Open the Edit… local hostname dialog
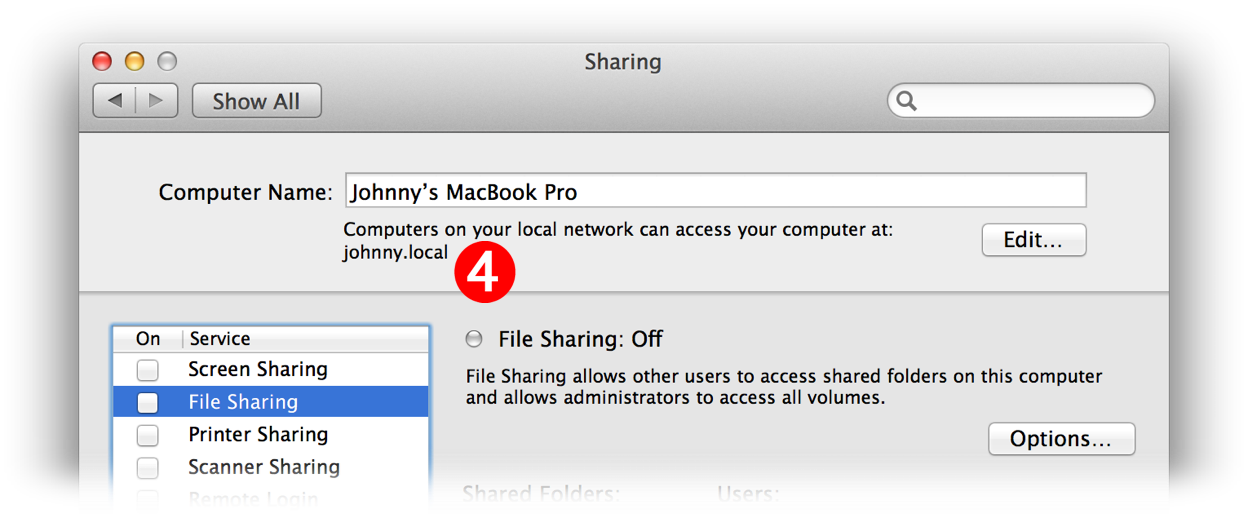Screen dimensions: 1248x515 tap(1033, 240)
